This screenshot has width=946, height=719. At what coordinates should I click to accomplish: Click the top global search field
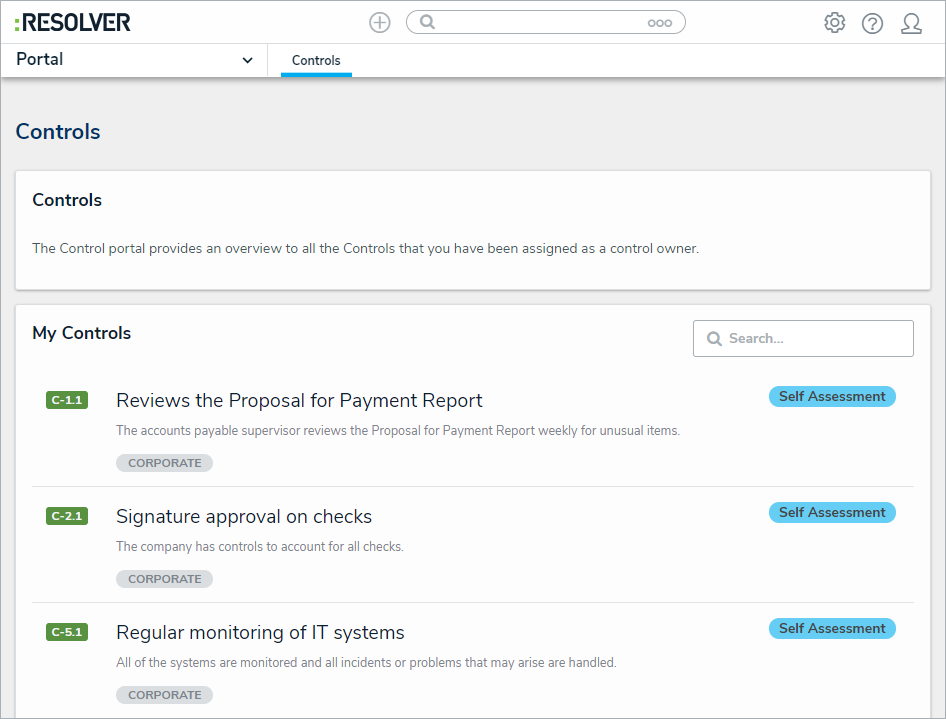tap(540, 22)
